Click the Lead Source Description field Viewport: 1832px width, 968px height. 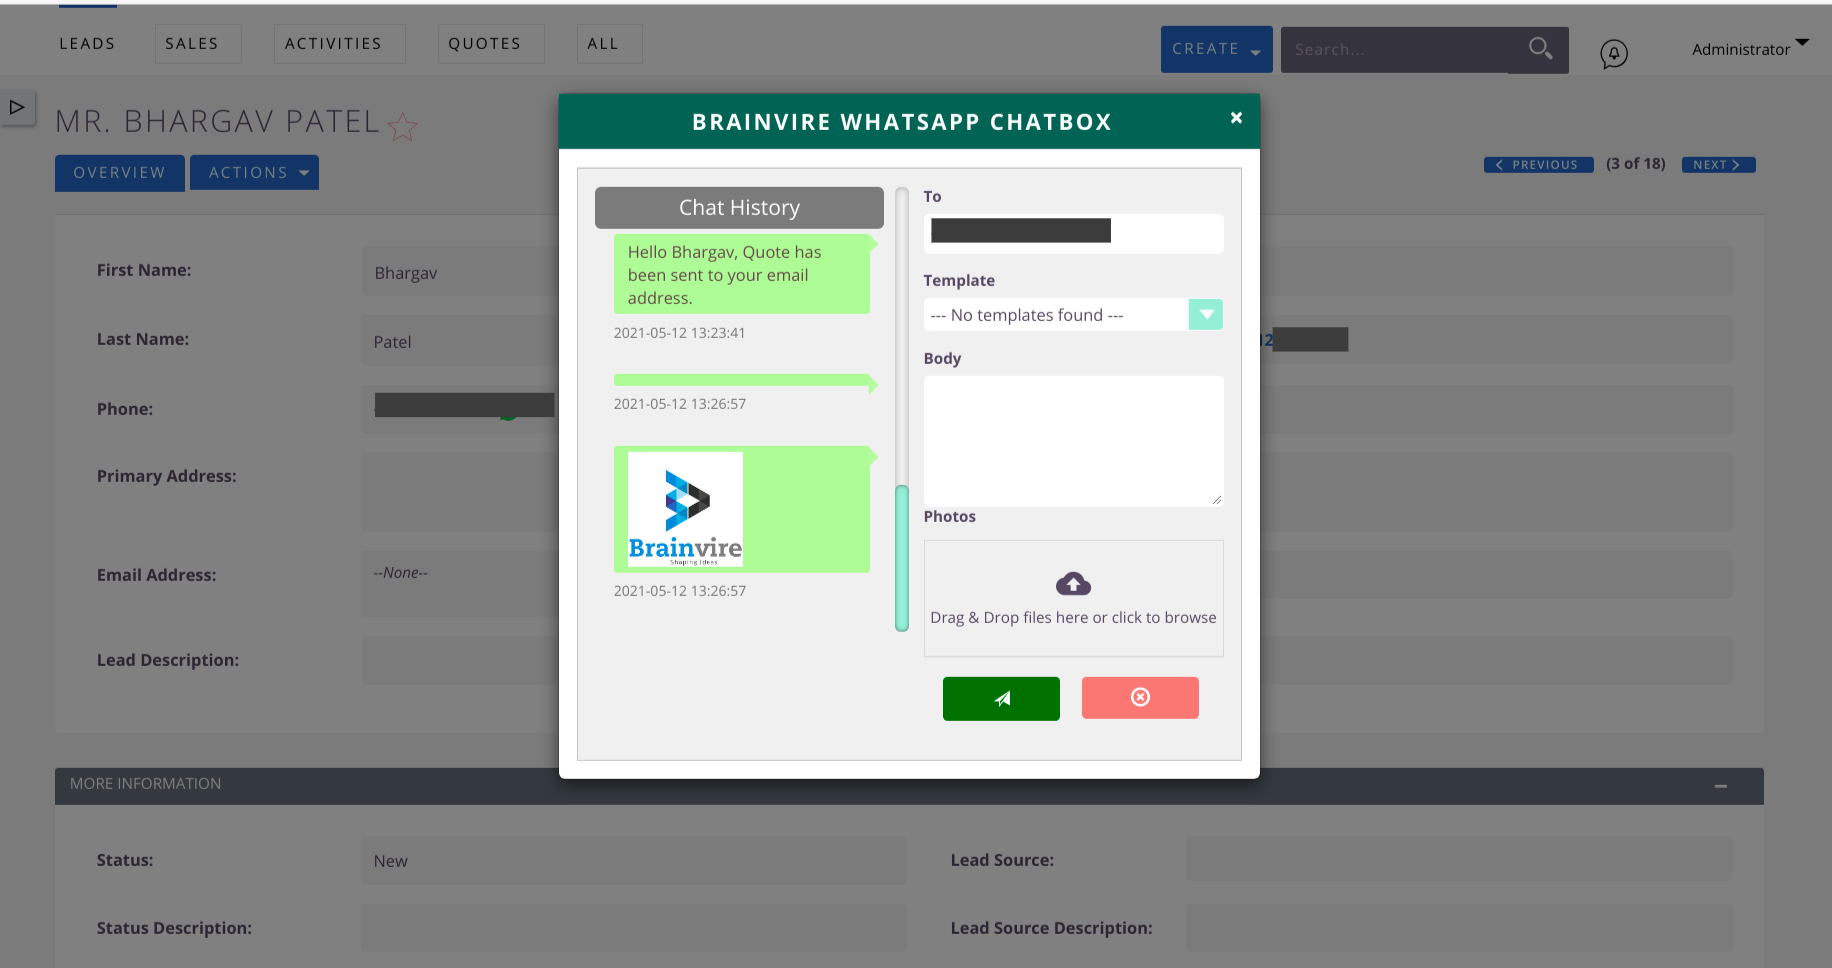pos(1459,928)
